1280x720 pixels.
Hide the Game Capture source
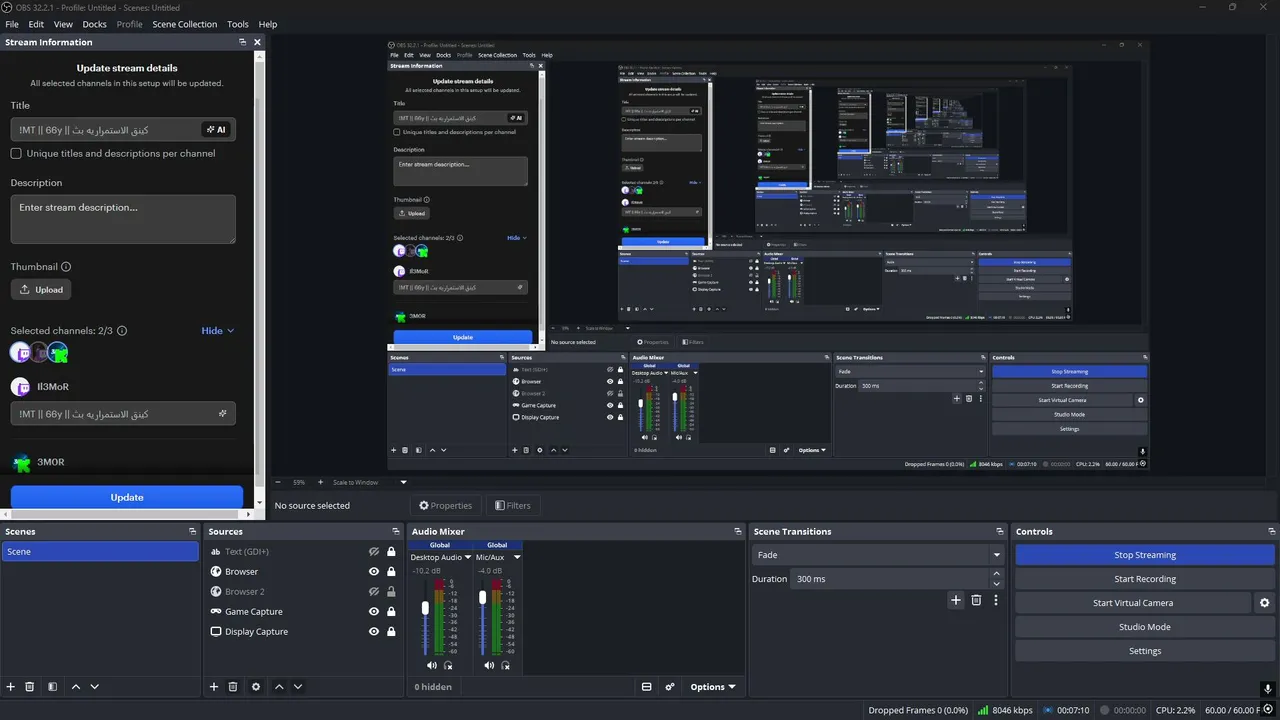tap(374, 611)
